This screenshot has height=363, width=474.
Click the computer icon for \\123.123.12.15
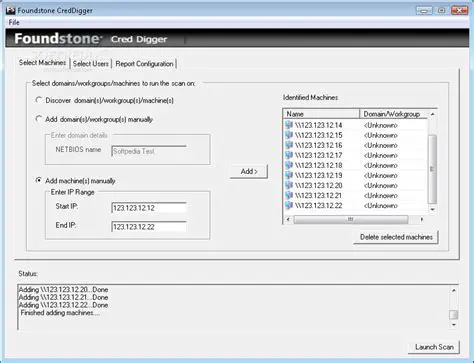(x=289, y=135)
